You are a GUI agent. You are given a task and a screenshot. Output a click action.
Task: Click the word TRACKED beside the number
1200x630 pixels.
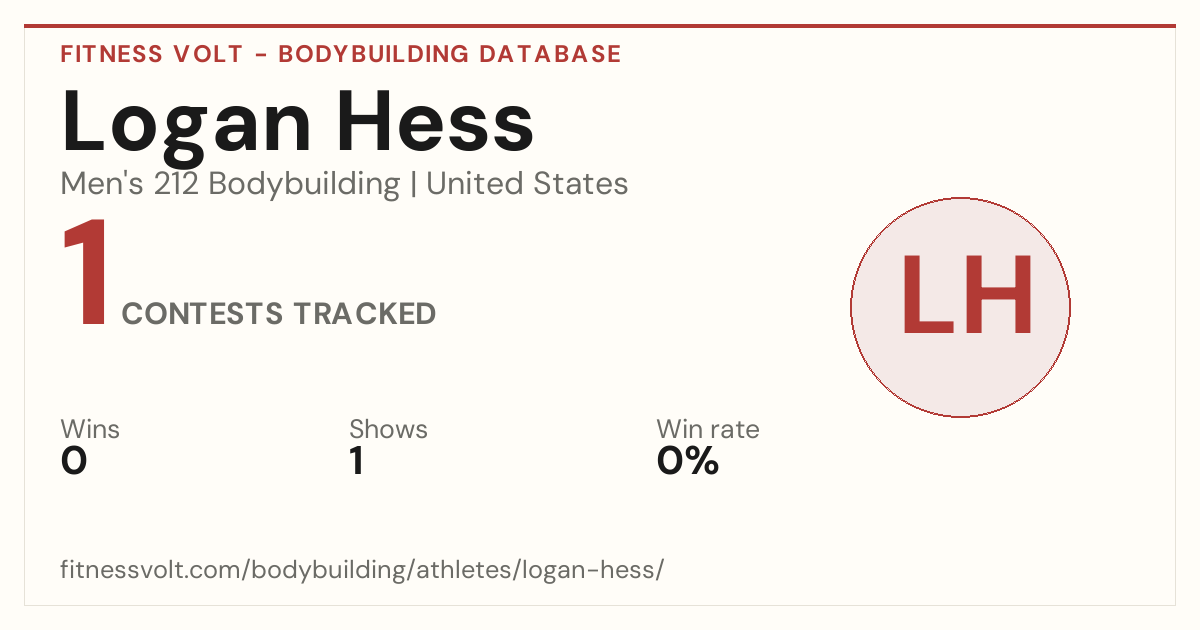click(x=364, y=314)
